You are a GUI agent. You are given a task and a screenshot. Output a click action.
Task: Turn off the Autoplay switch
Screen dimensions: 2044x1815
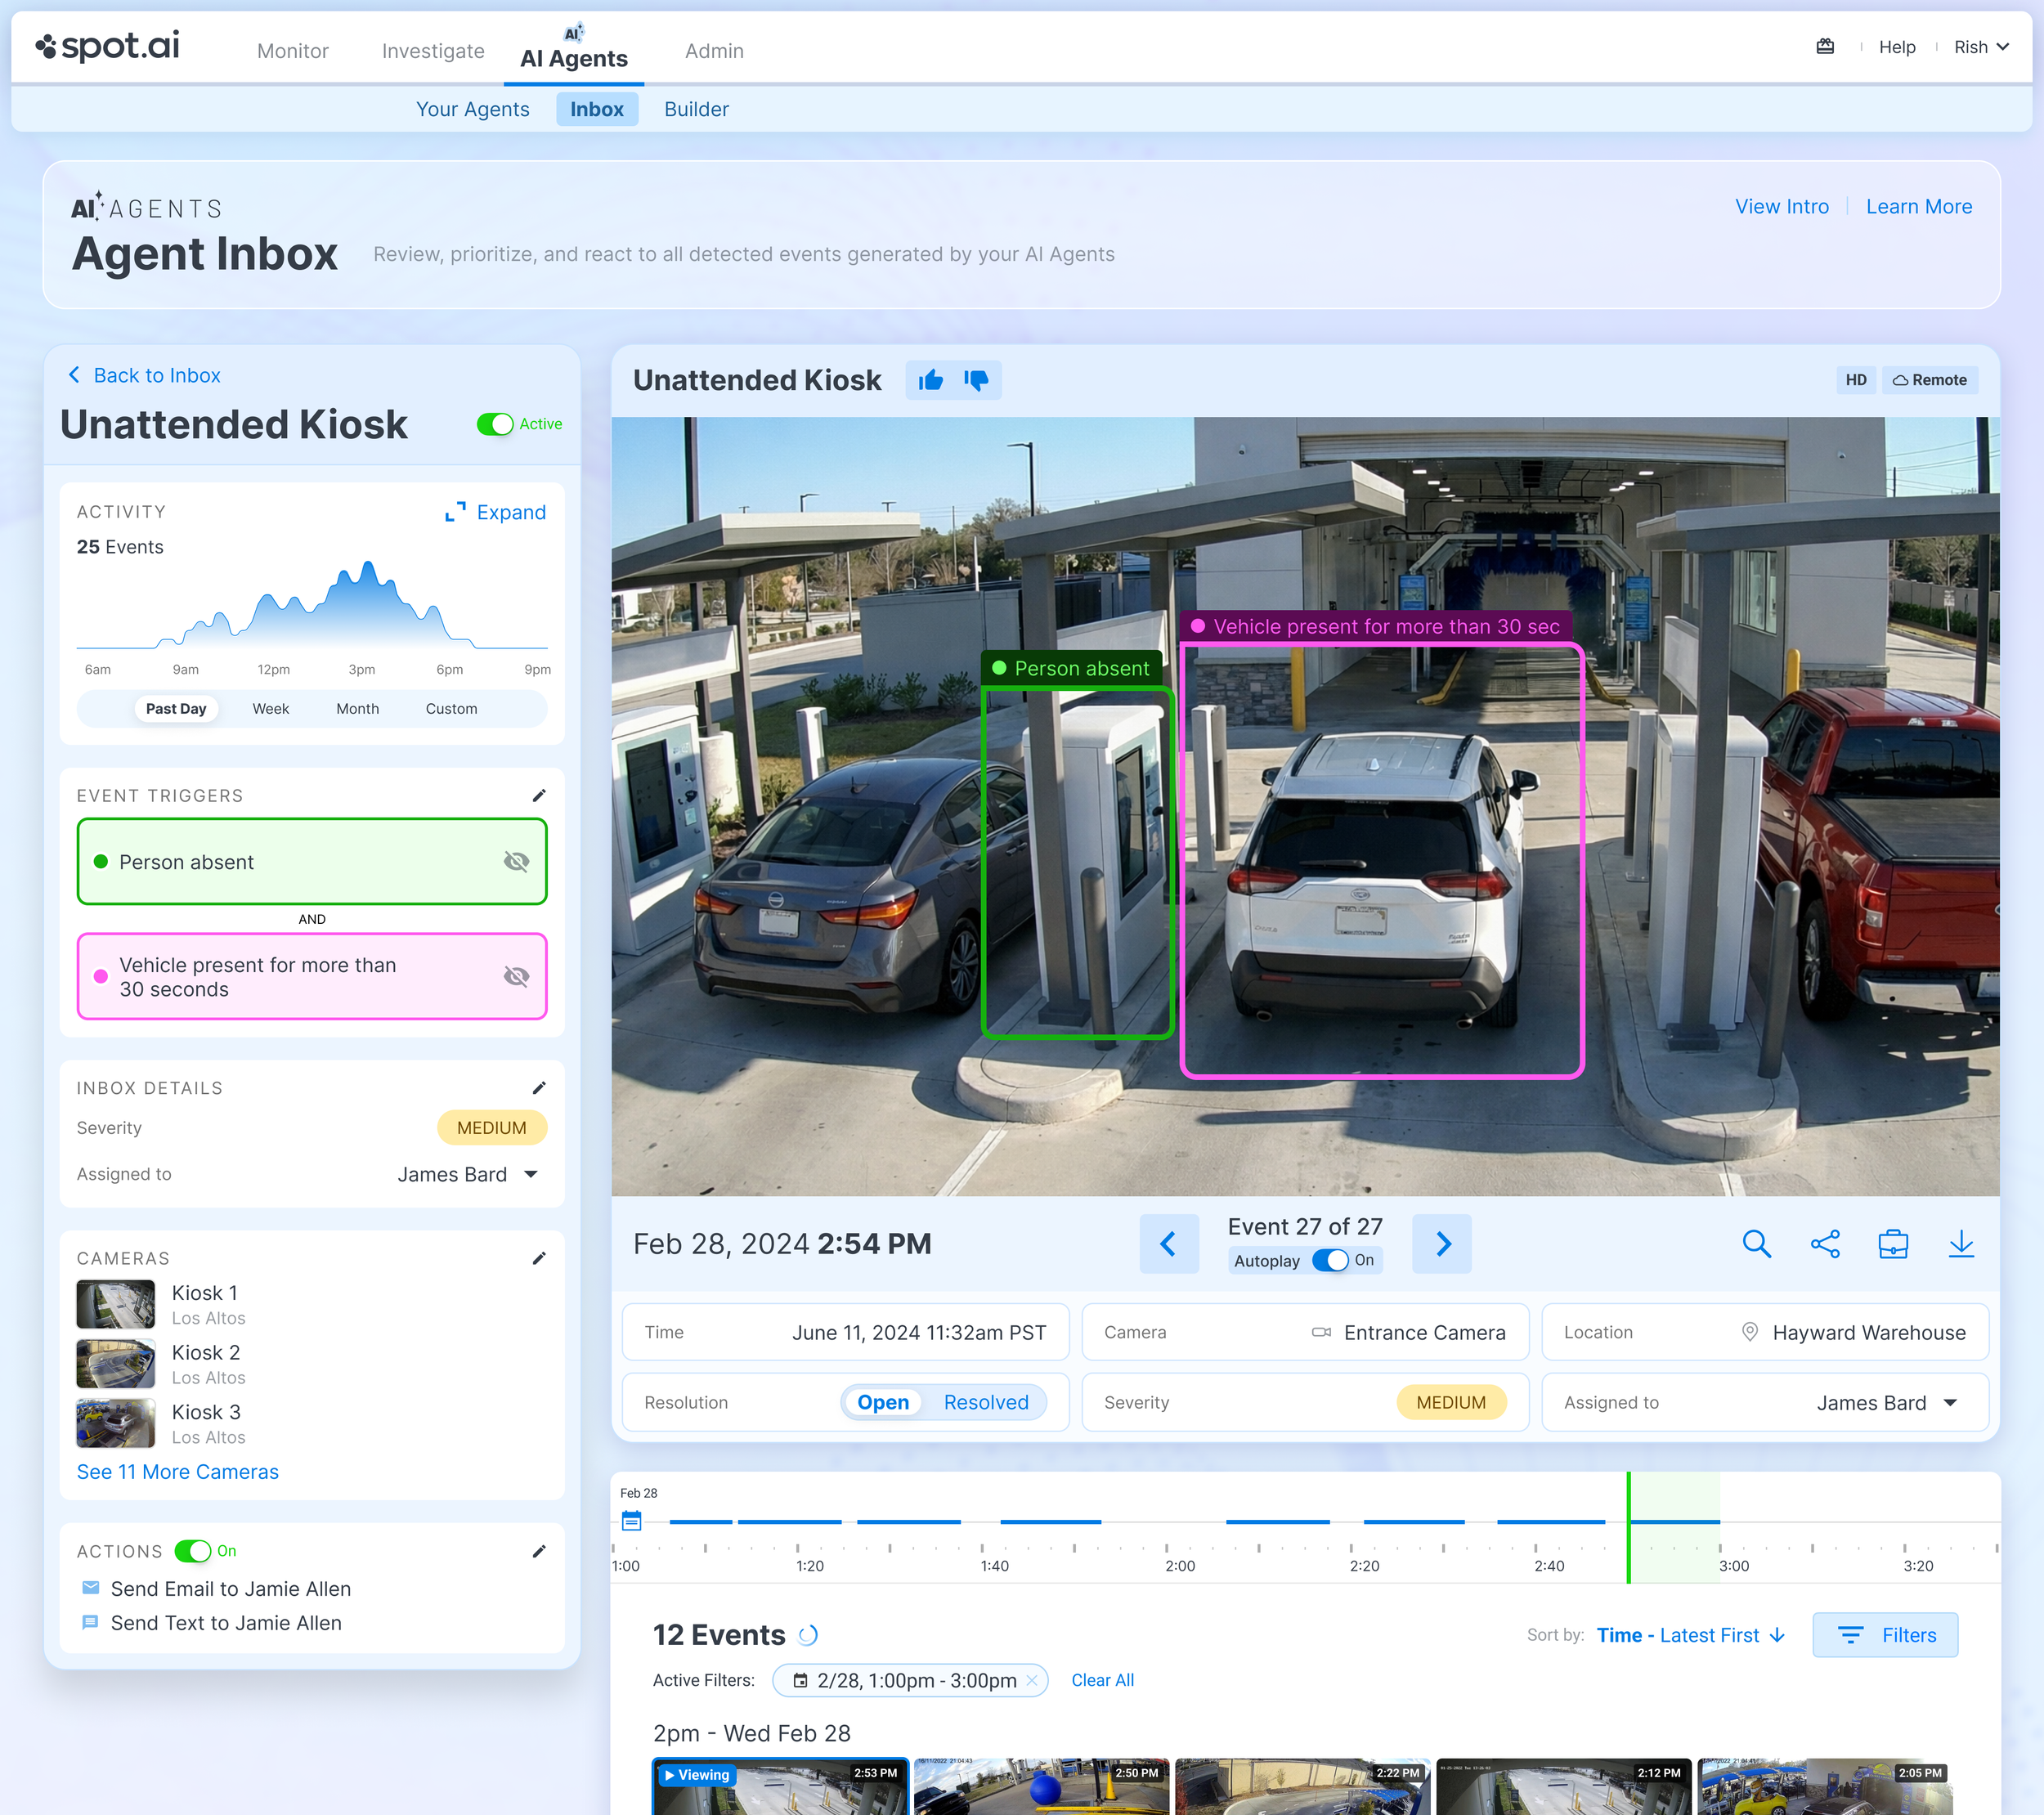[1330, 1260]
